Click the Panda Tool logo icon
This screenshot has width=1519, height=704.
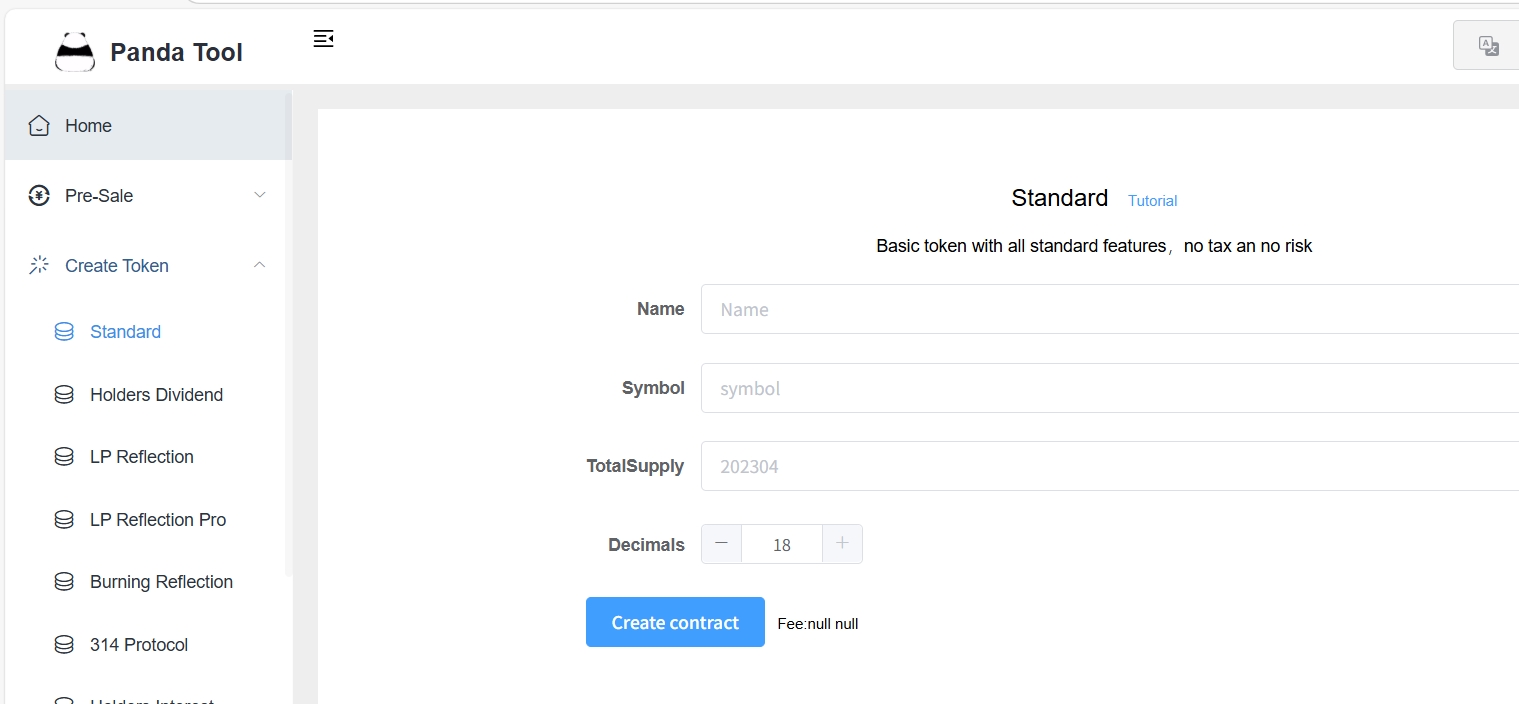[75, 52]
